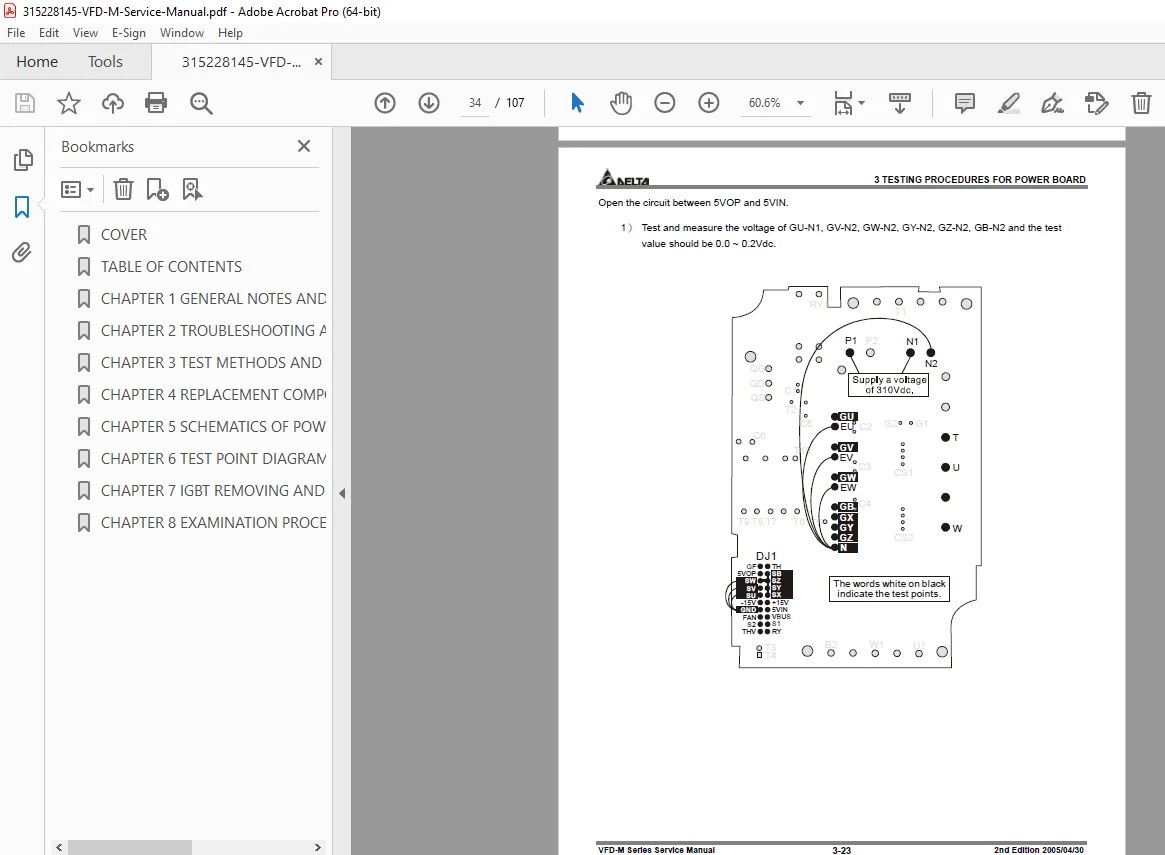Click the page number input field
This screenshot has height=855, width=1165.
[475, 103]
